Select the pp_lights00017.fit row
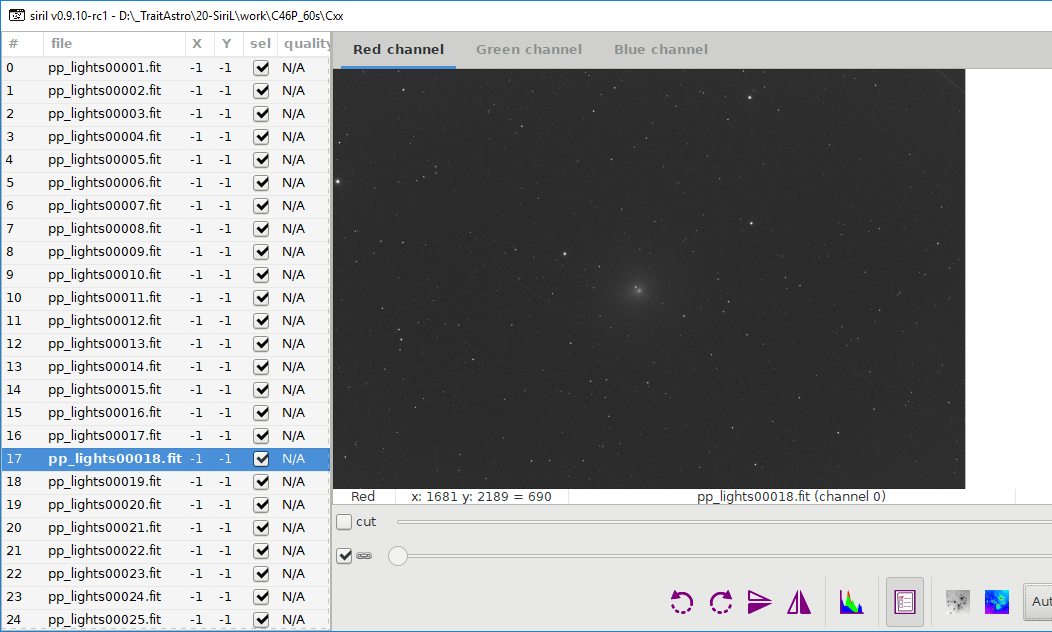The image size is (1052, 632). tap(166, 435)
